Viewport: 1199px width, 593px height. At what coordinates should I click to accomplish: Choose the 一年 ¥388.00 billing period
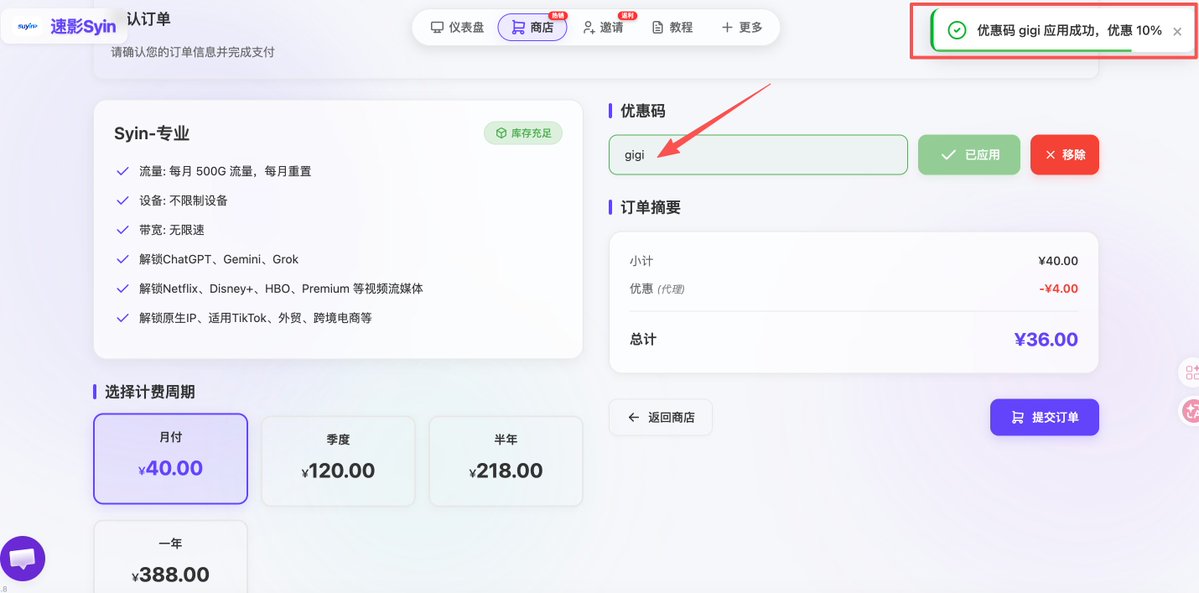click(171, 557)
